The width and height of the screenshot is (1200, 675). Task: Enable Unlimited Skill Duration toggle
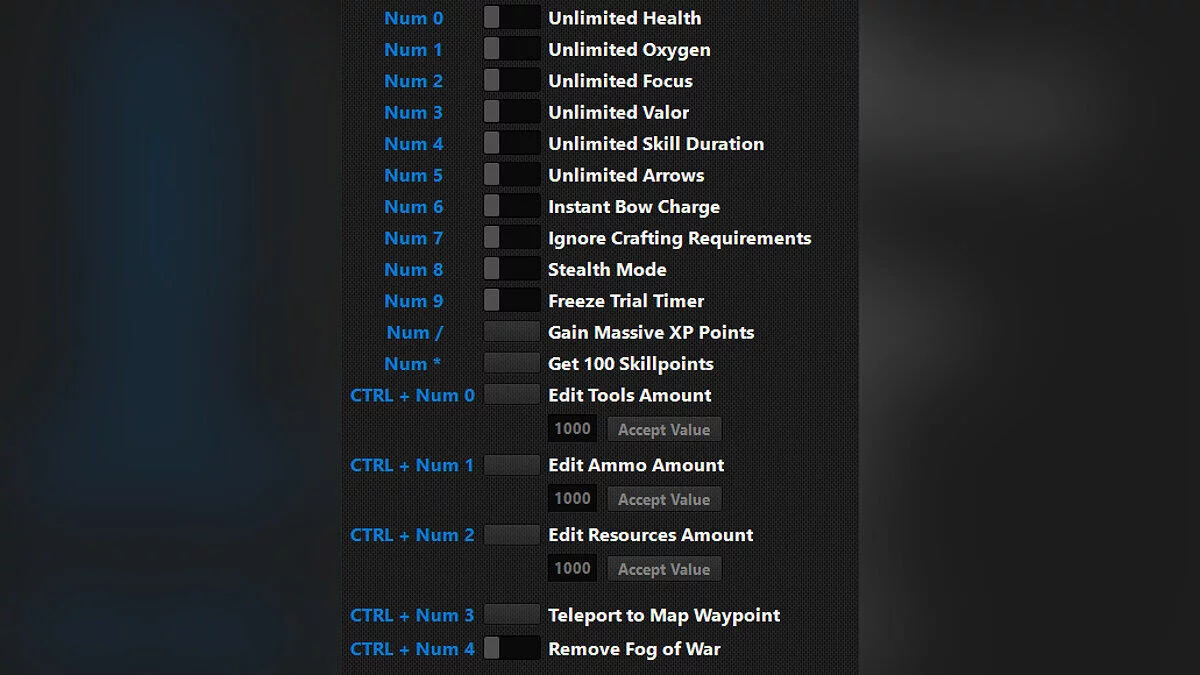pos(511,144)
